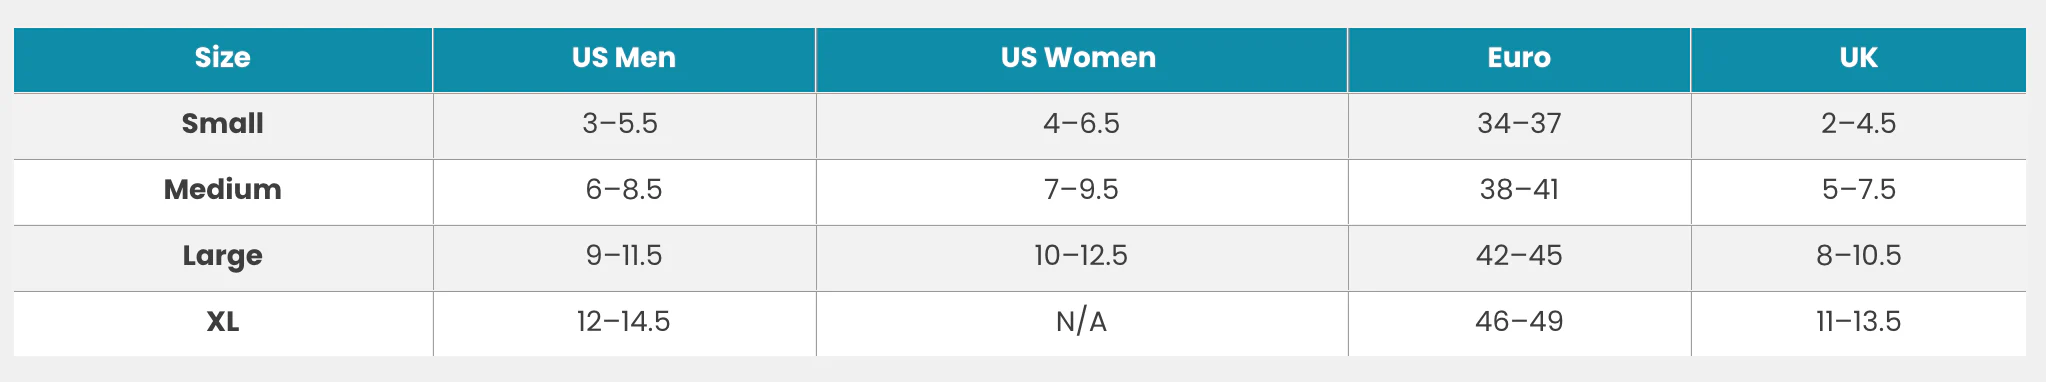This screenshot has width=2046, height=382.
Task: Select the 10–12.5 US Women cell
Action: 1082,256
